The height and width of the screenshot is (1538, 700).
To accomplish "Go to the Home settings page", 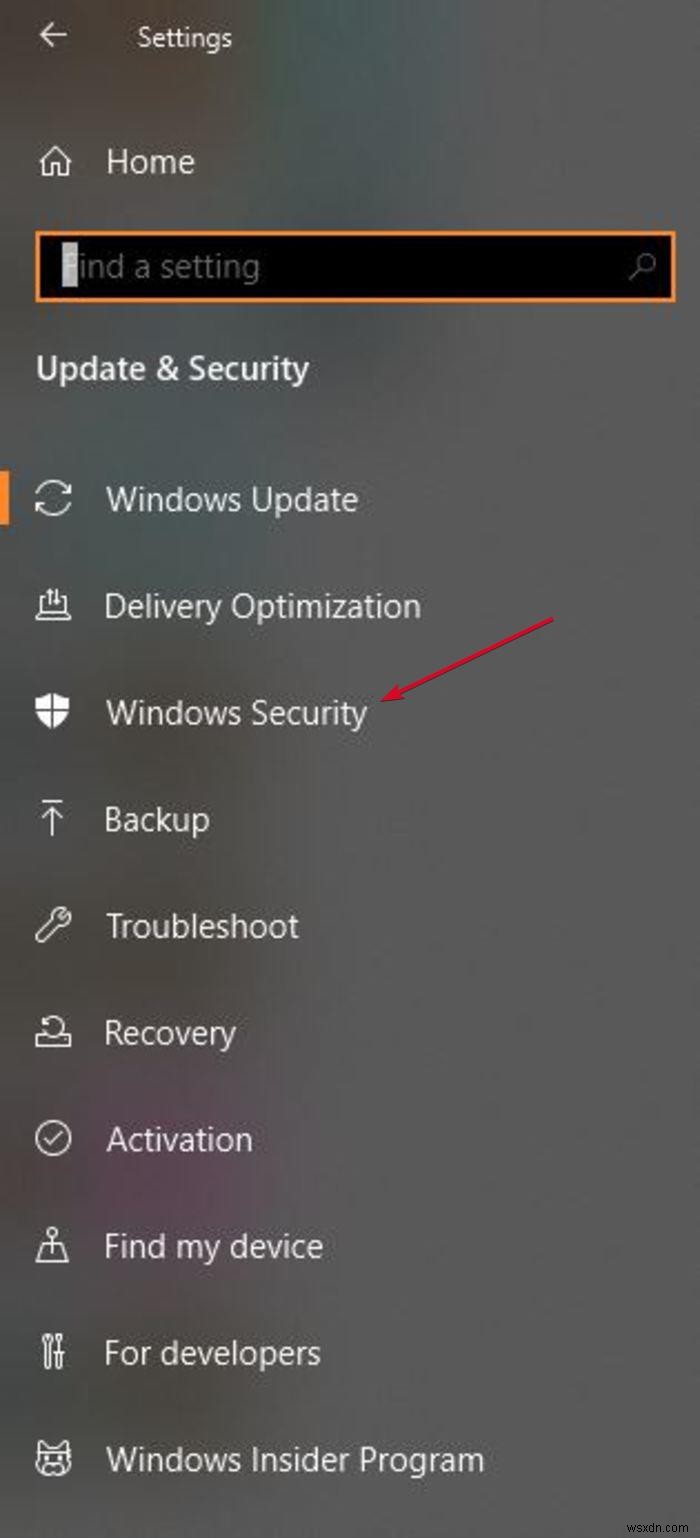I will (x=150, y=160).
